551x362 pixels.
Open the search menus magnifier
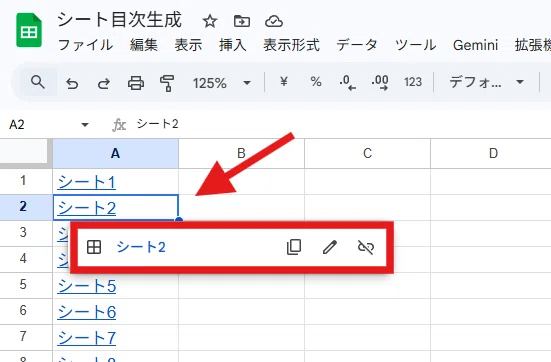[38, 83]
